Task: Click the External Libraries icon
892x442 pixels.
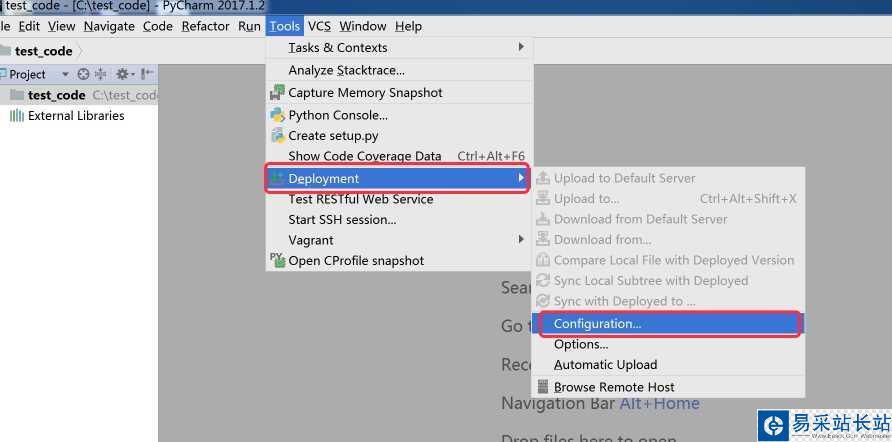Action: pyautogui.click(x=17, y=116)
